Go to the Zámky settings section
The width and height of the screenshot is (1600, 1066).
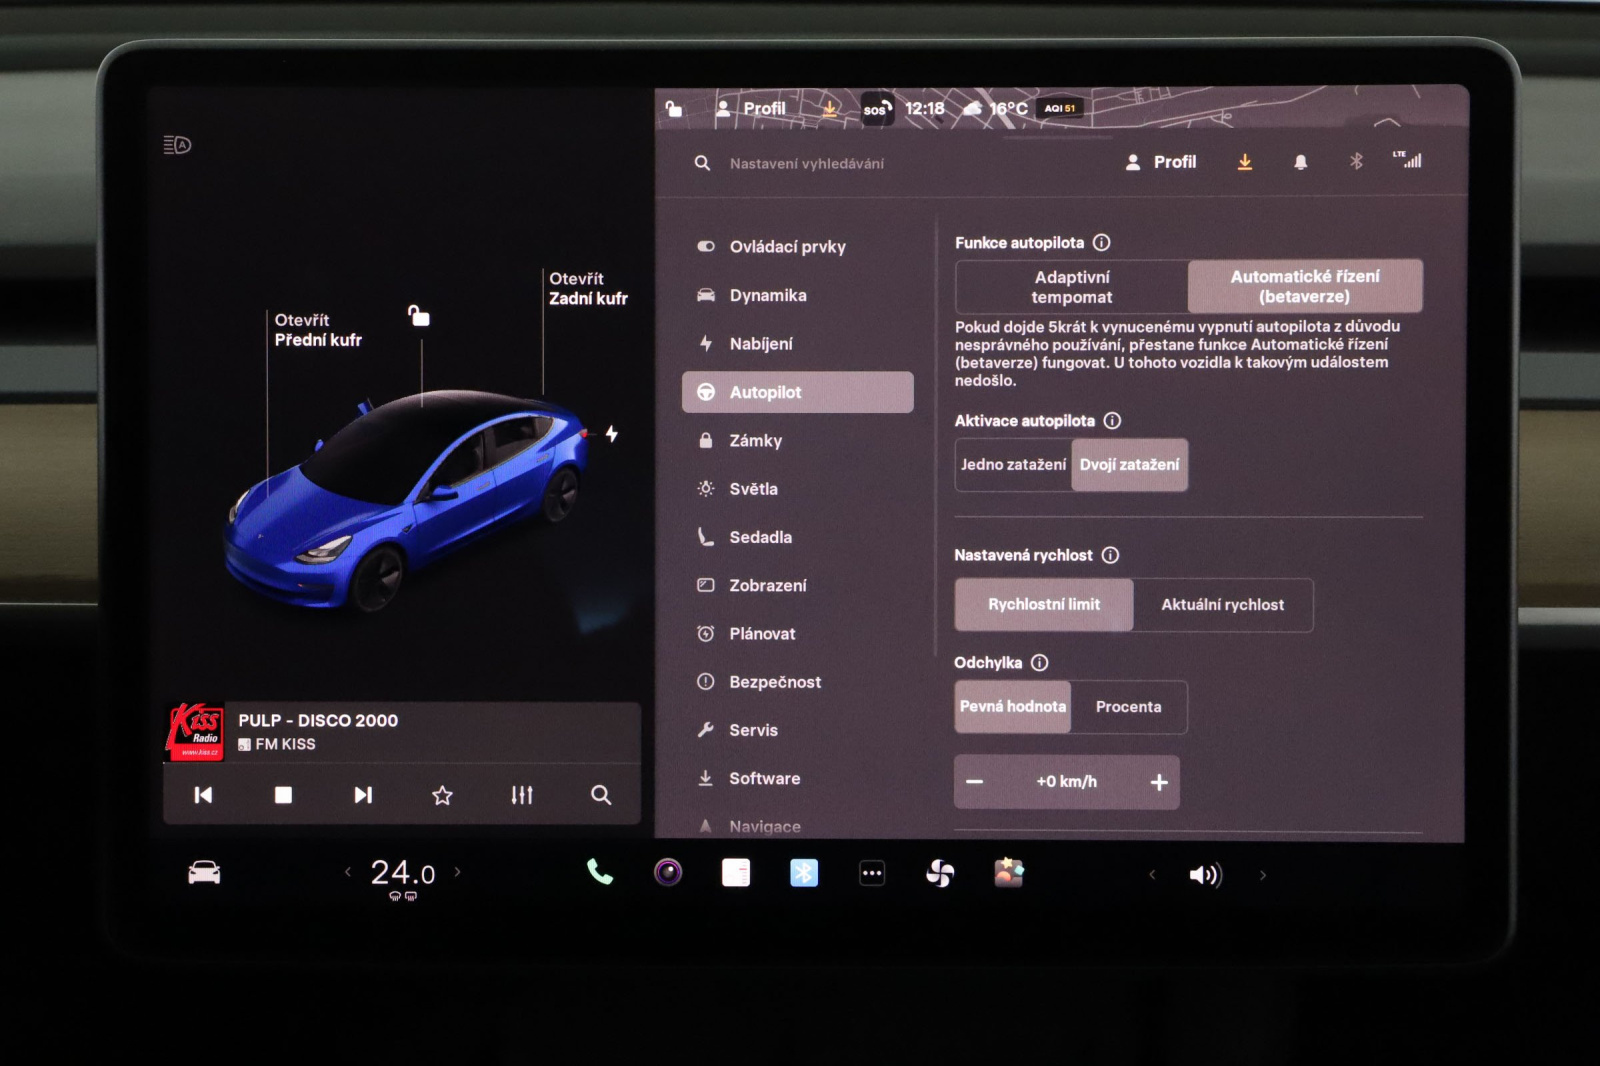coord(756,441)
